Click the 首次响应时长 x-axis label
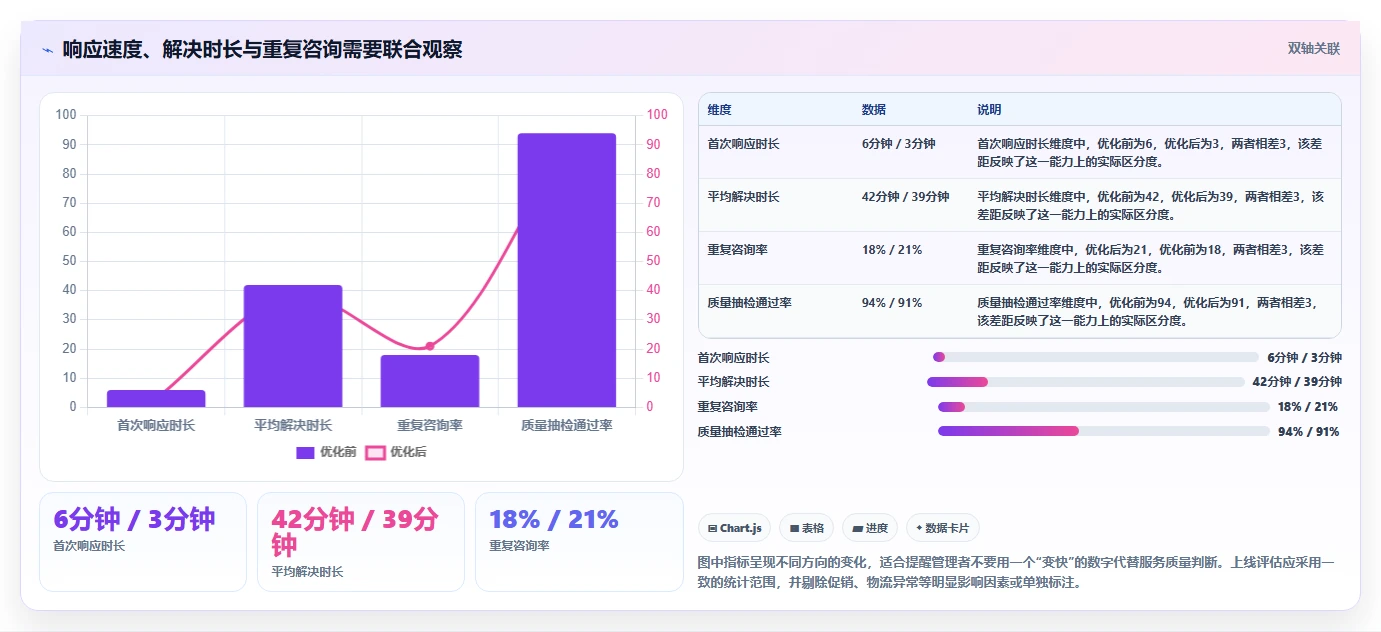Image resolution: width=1381 pixels, height=632 pixels. tap(156, 425)
